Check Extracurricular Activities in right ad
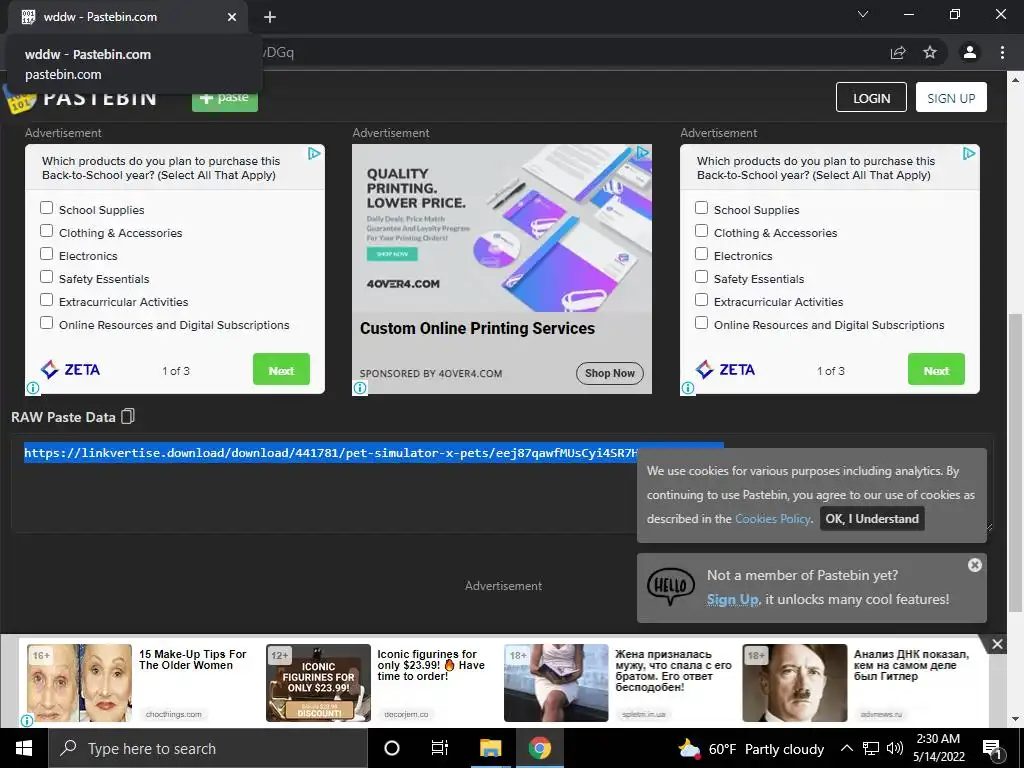 pyautogui.click(x=701, y=300)
